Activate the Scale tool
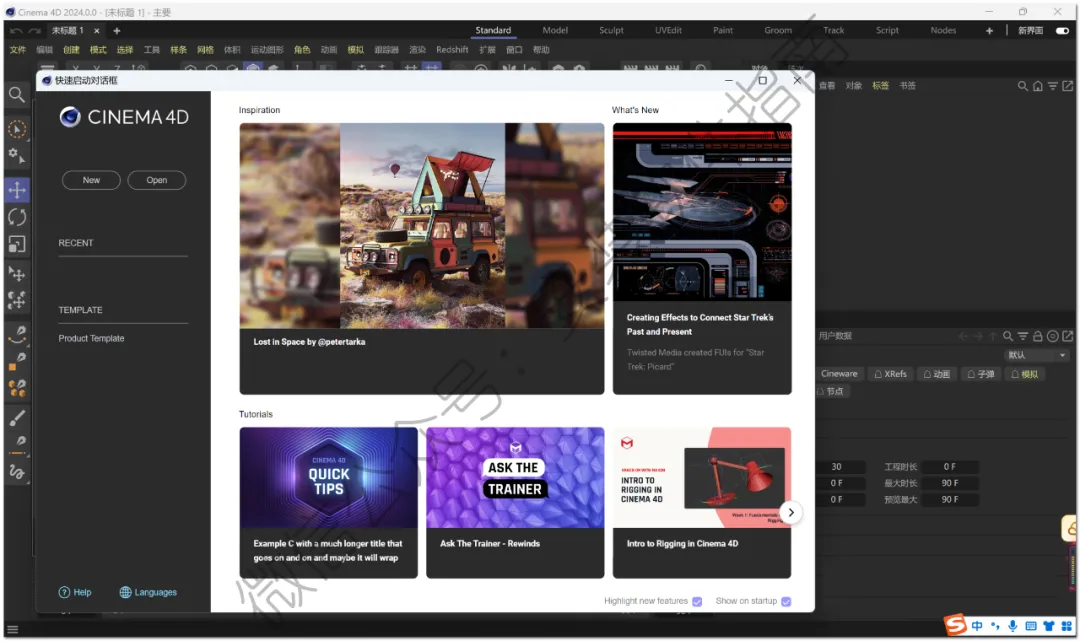The height and width of the screenshot is (641, 1080). pyautogui.click(x=17, y=244)
